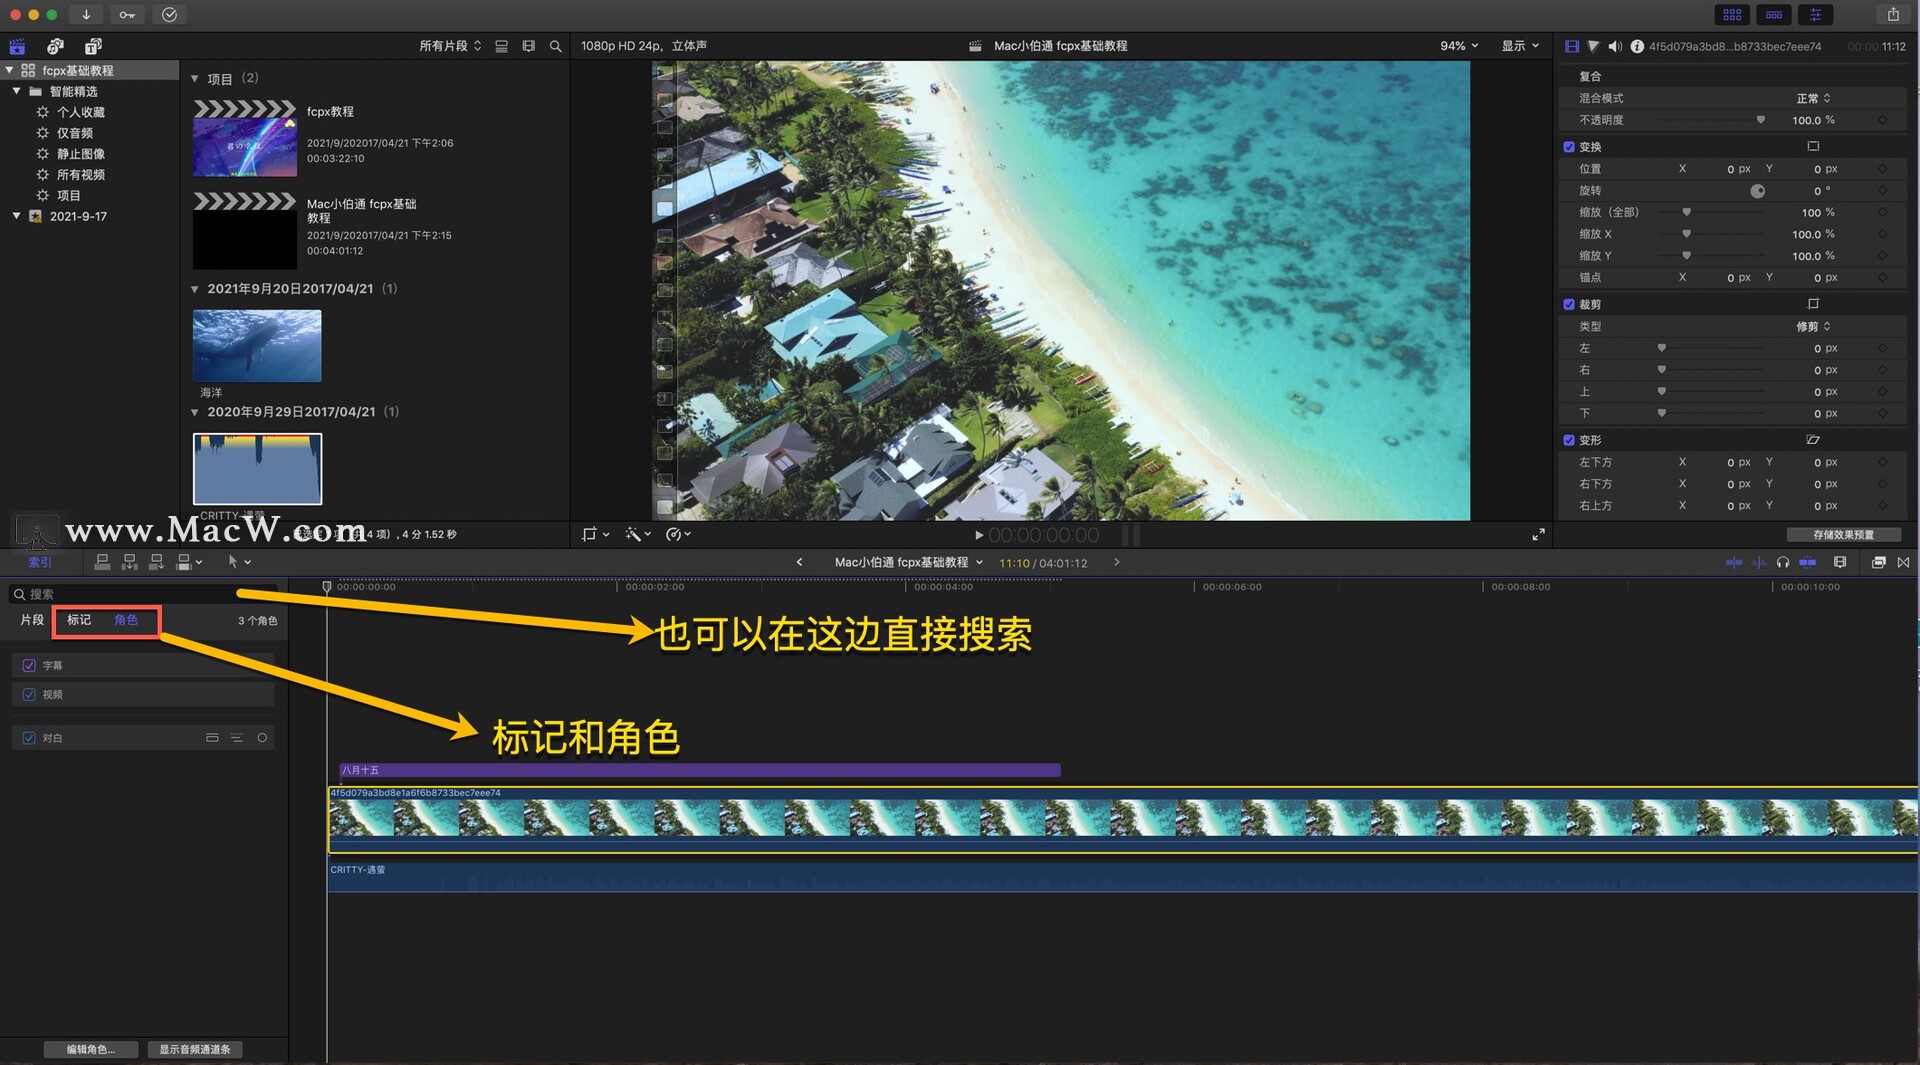Open viewer zoom 94% dropdown

tap(1459, 46)
